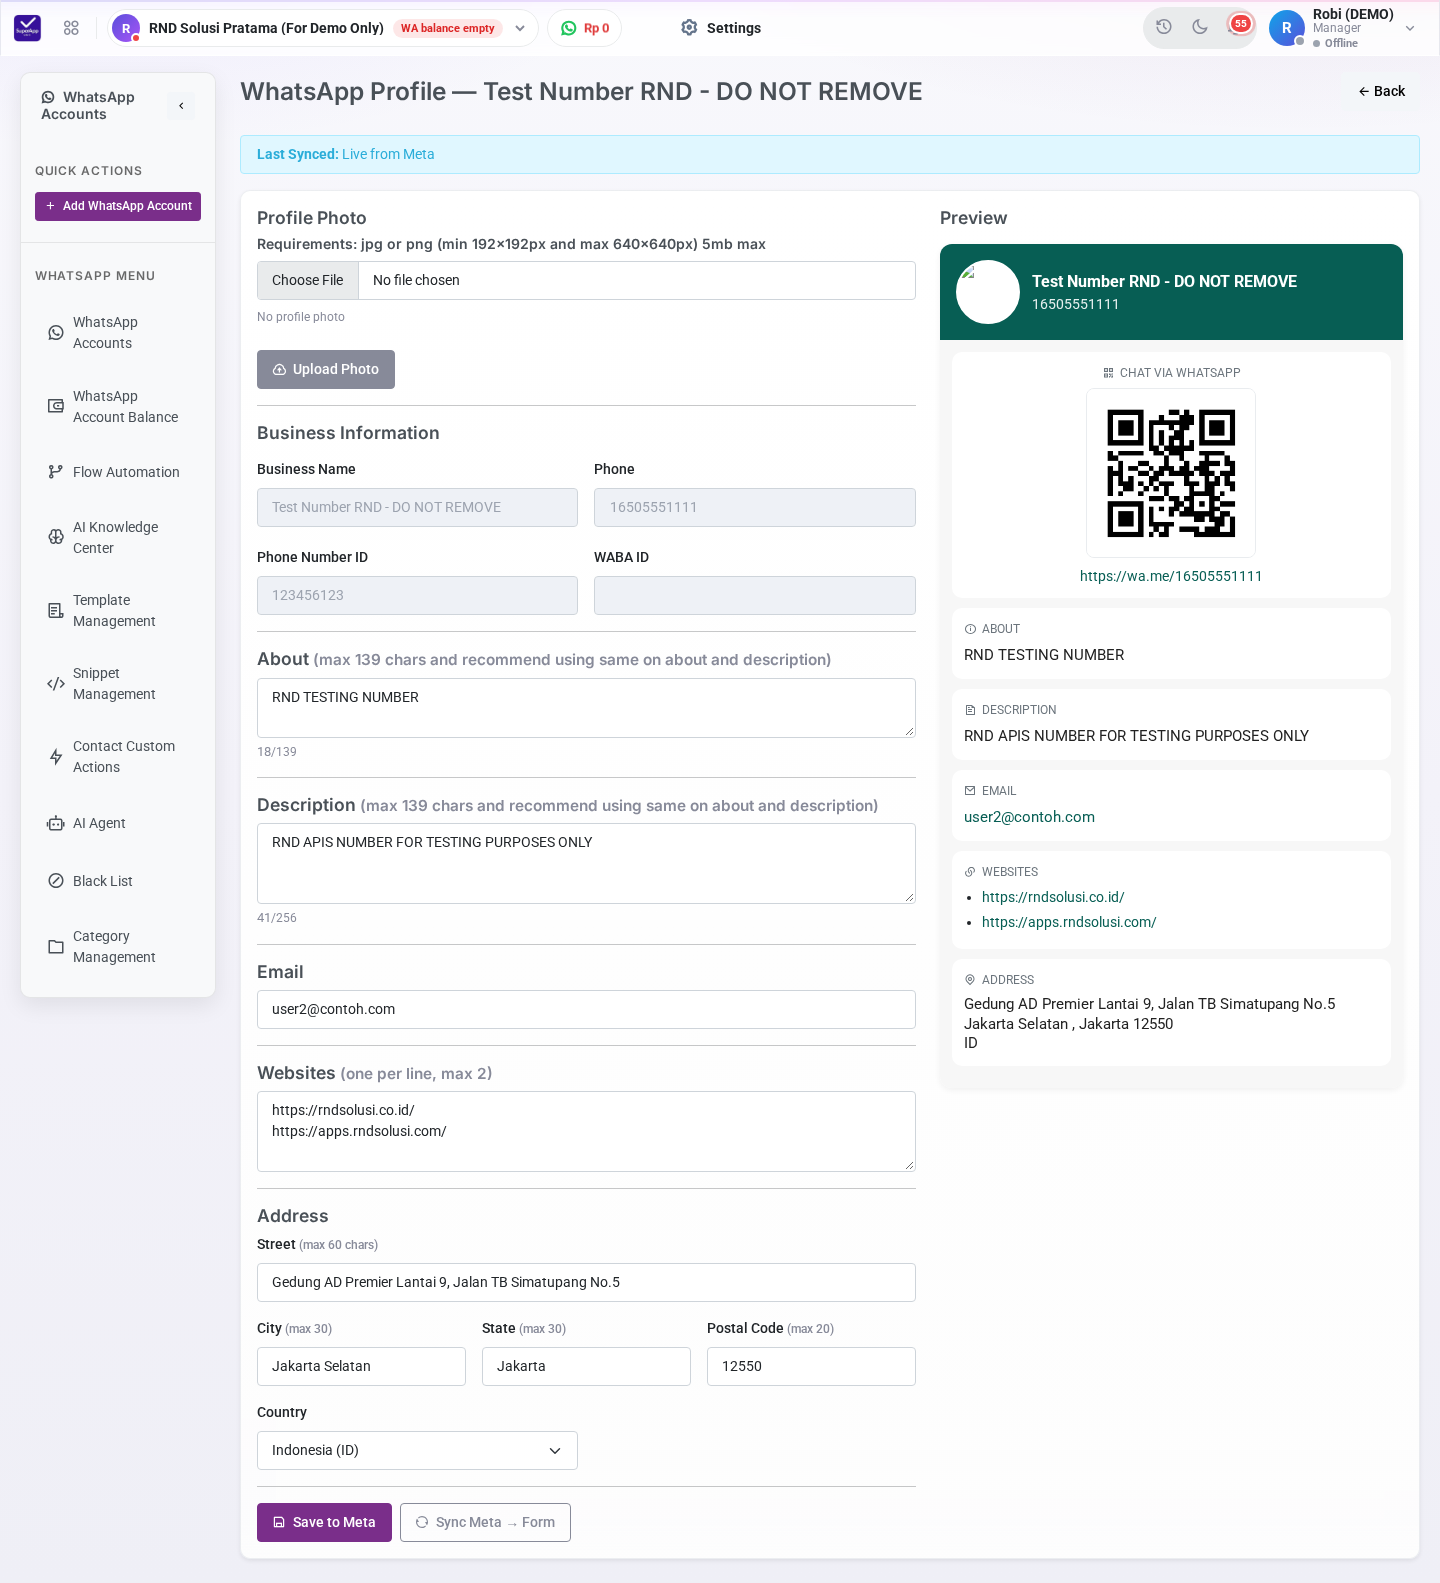1440x1583 pixels.
Task: Go to Category Management
Action: click(118, 947)
